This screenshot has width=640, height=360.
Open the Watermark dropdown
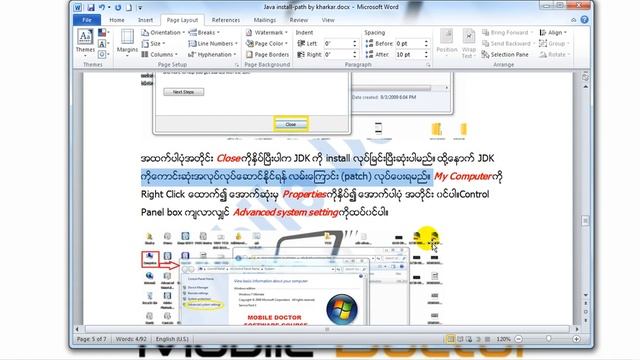point(267,33)
